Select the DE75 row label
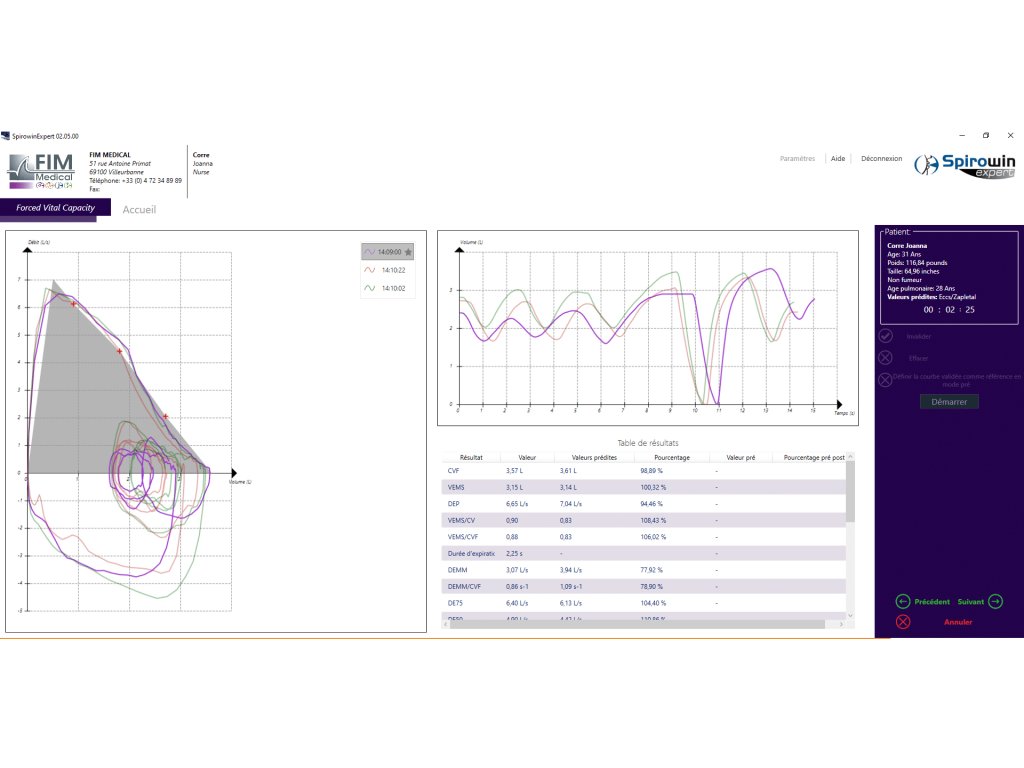 (x=455, y=603)
